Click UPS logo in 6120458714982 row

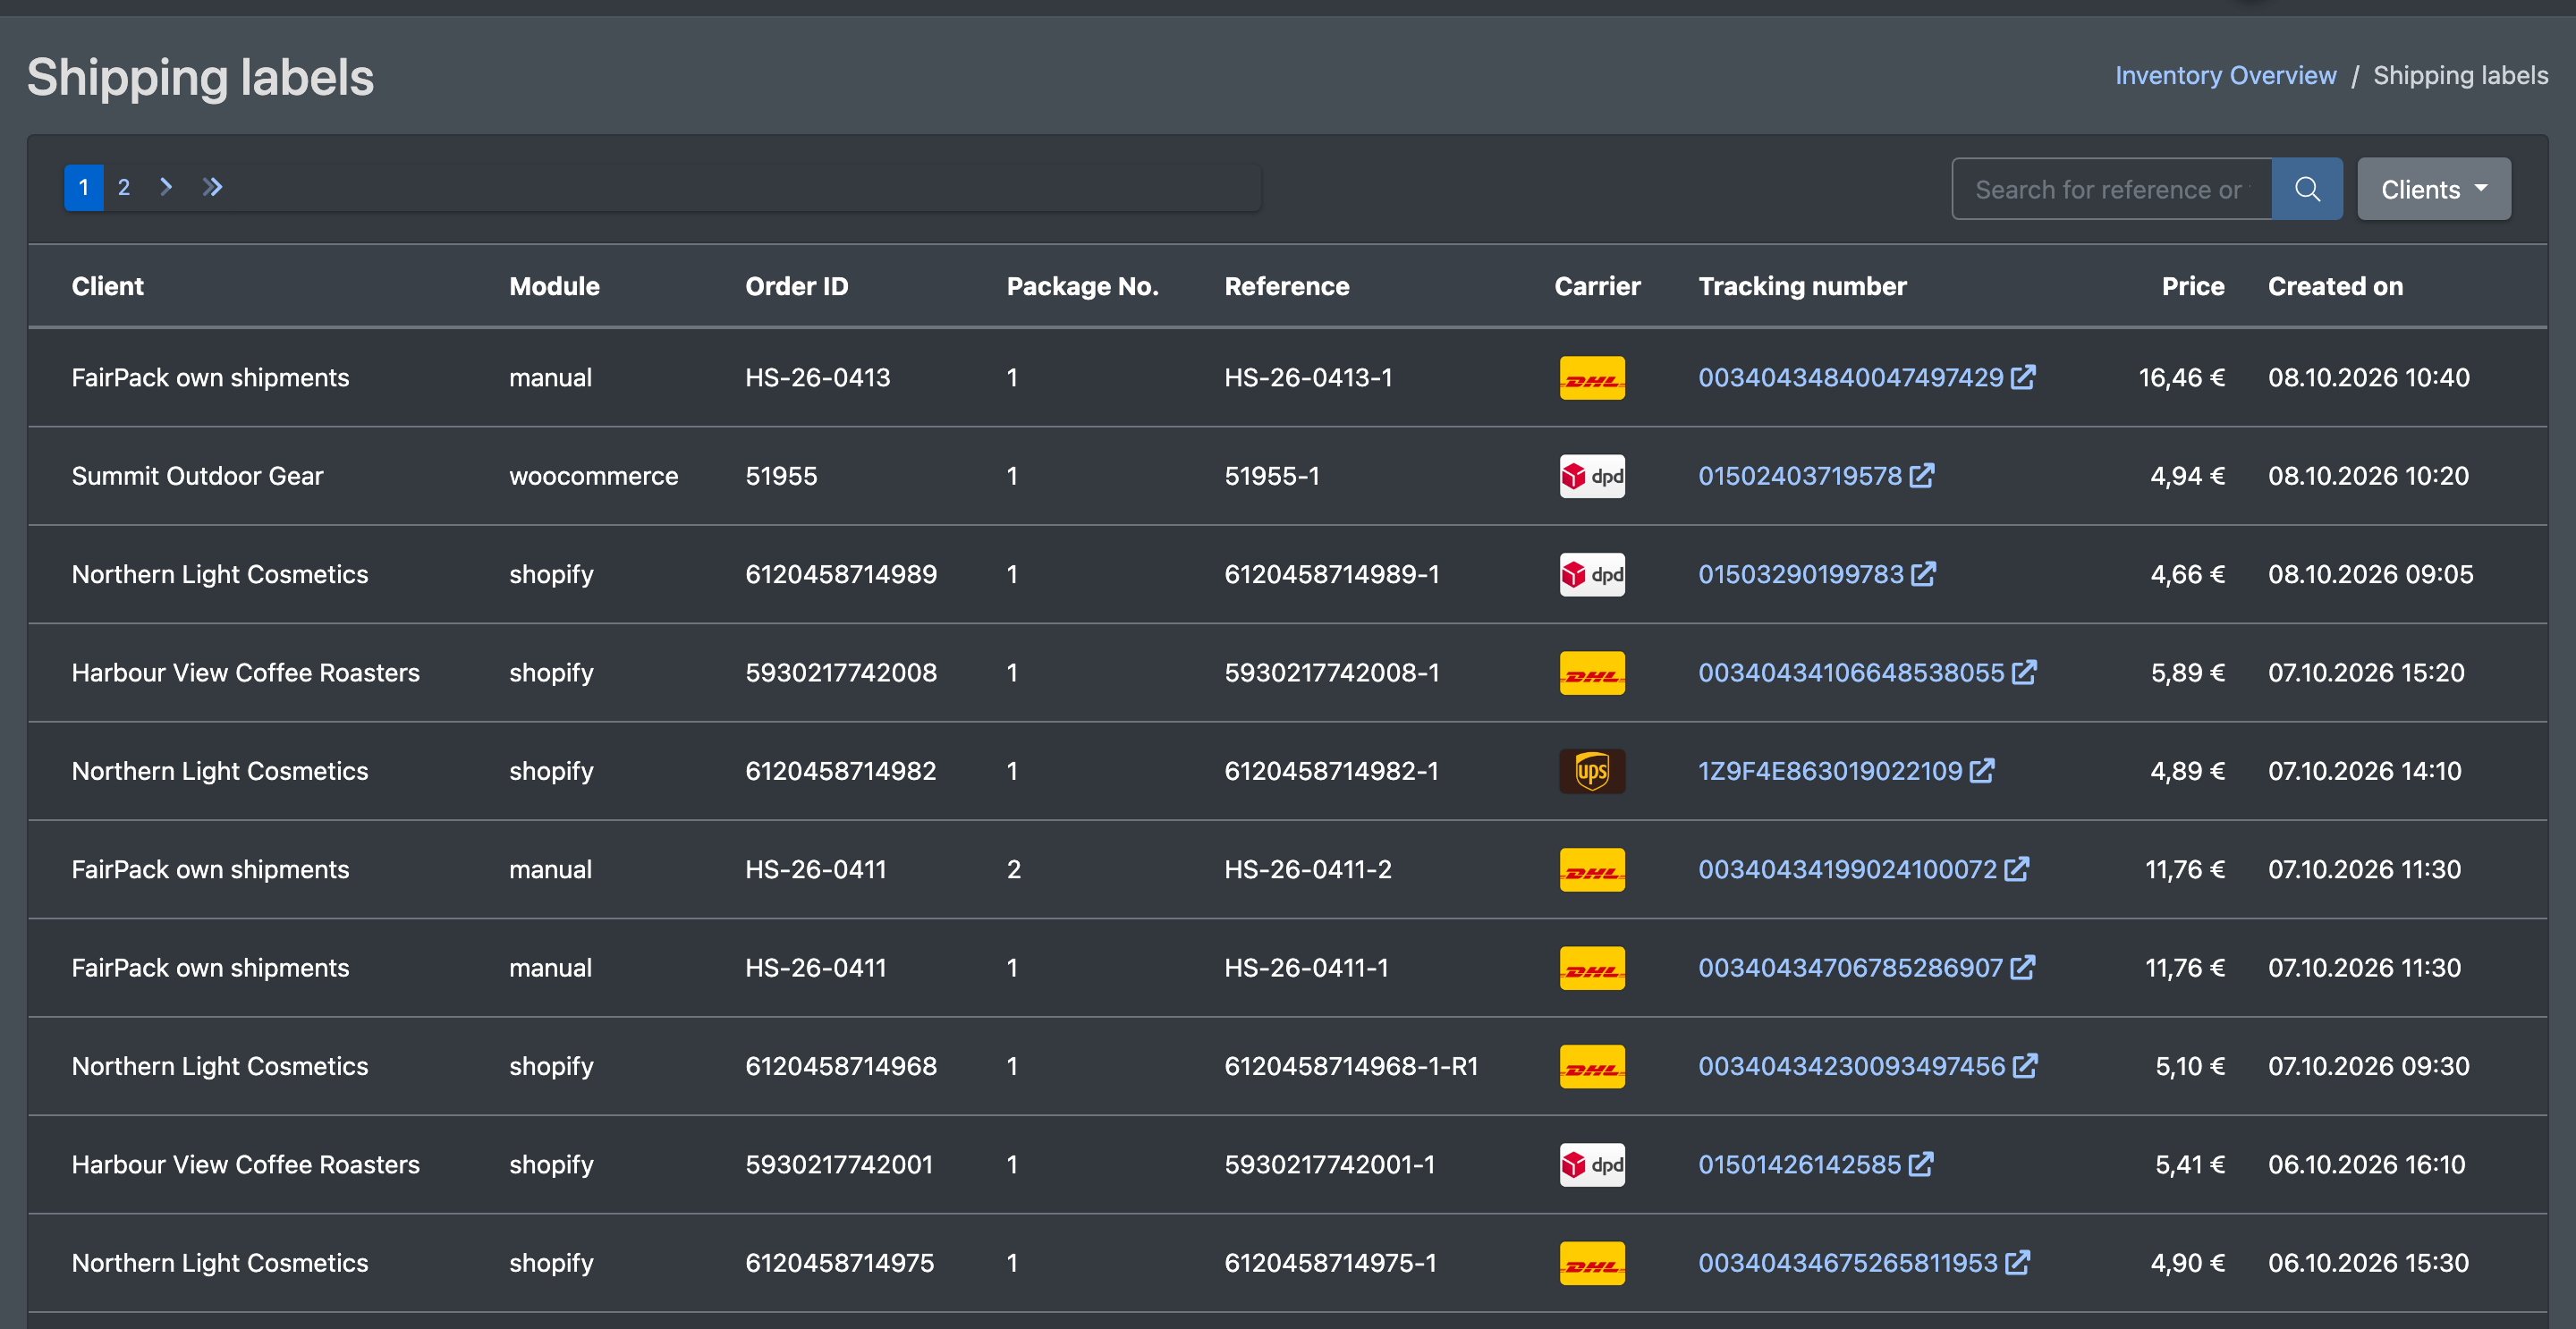coord(1592,771)
